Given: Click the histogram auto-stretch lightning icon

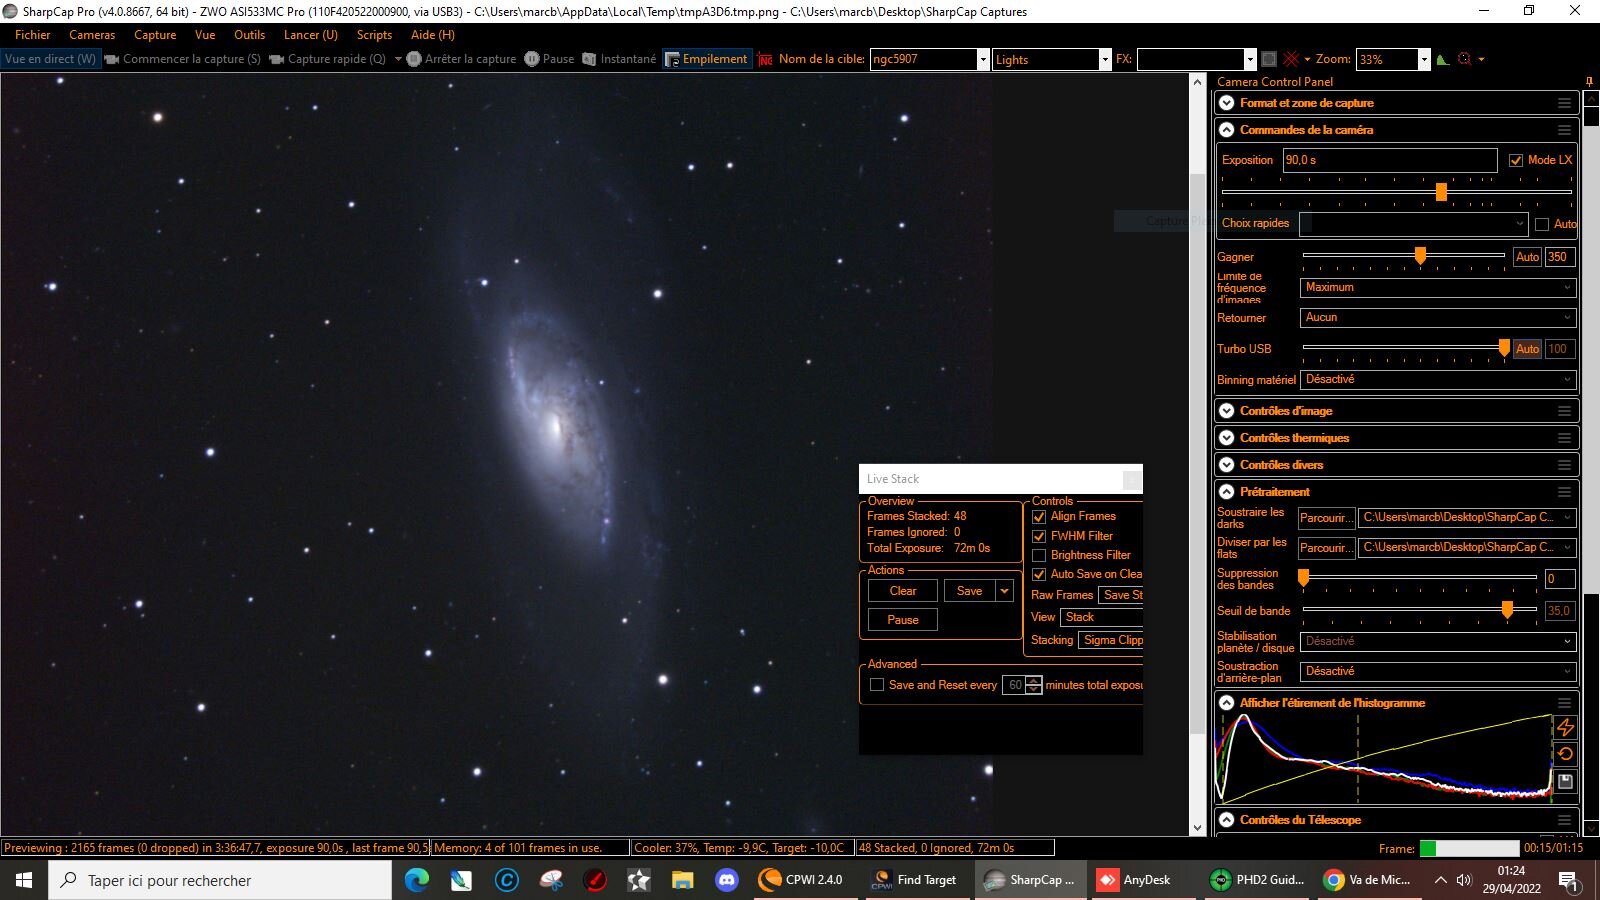Looking at the screenshot, I should tap(1566, 727).
